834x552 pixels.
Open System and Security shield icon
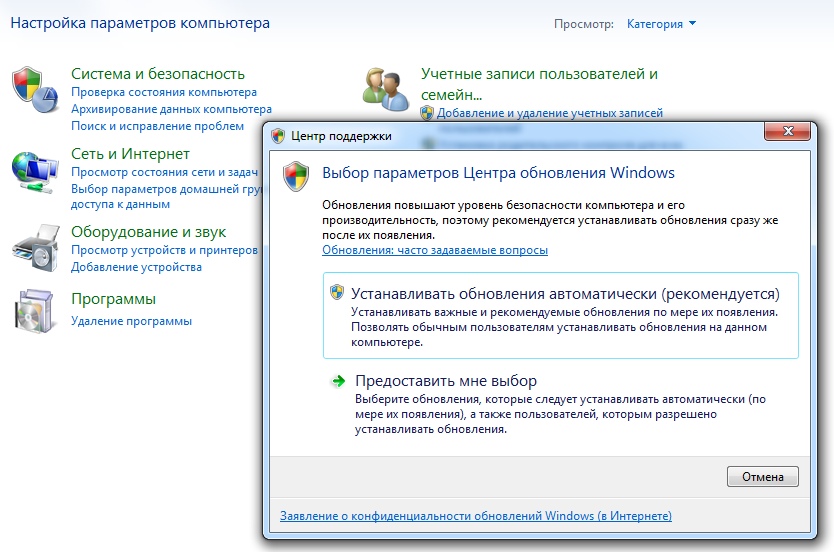[35, 89]
